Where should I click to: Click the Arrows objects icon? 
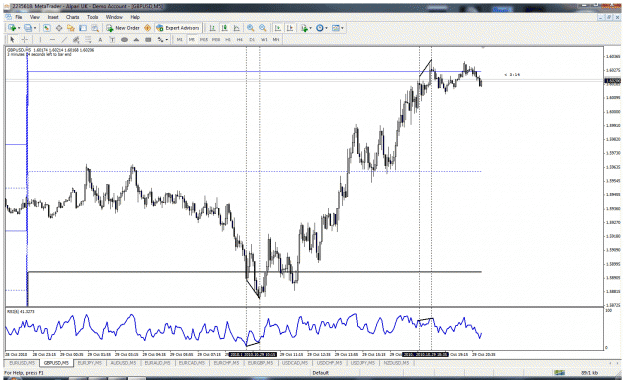[160, 39]
